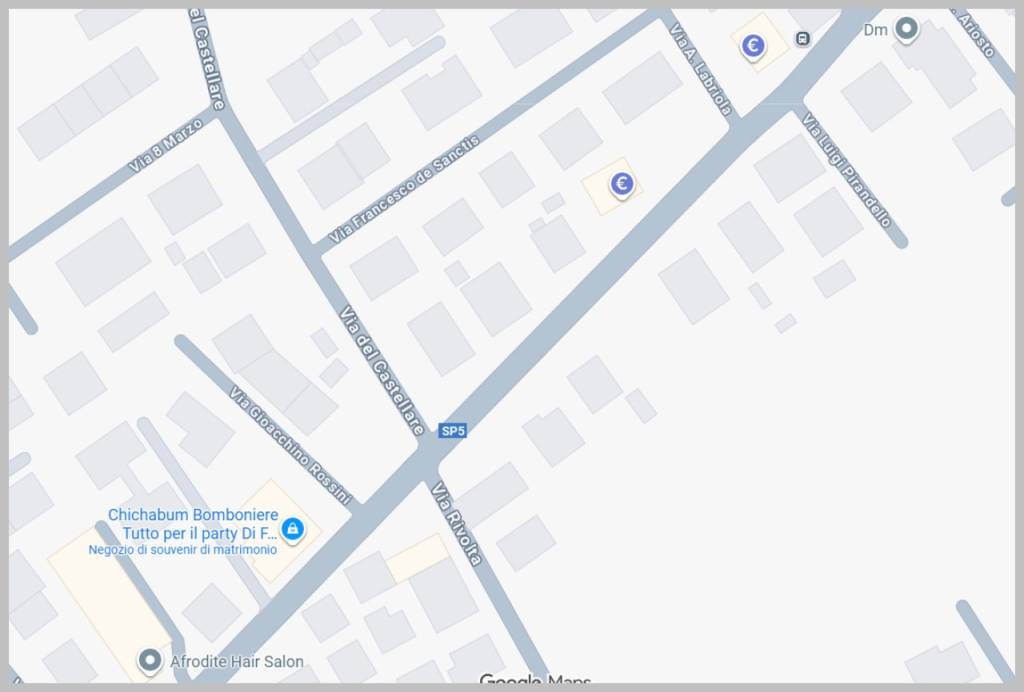The image size is (1024, 692).
Task: Click the SP5 road shield badge
Action: 453,431
